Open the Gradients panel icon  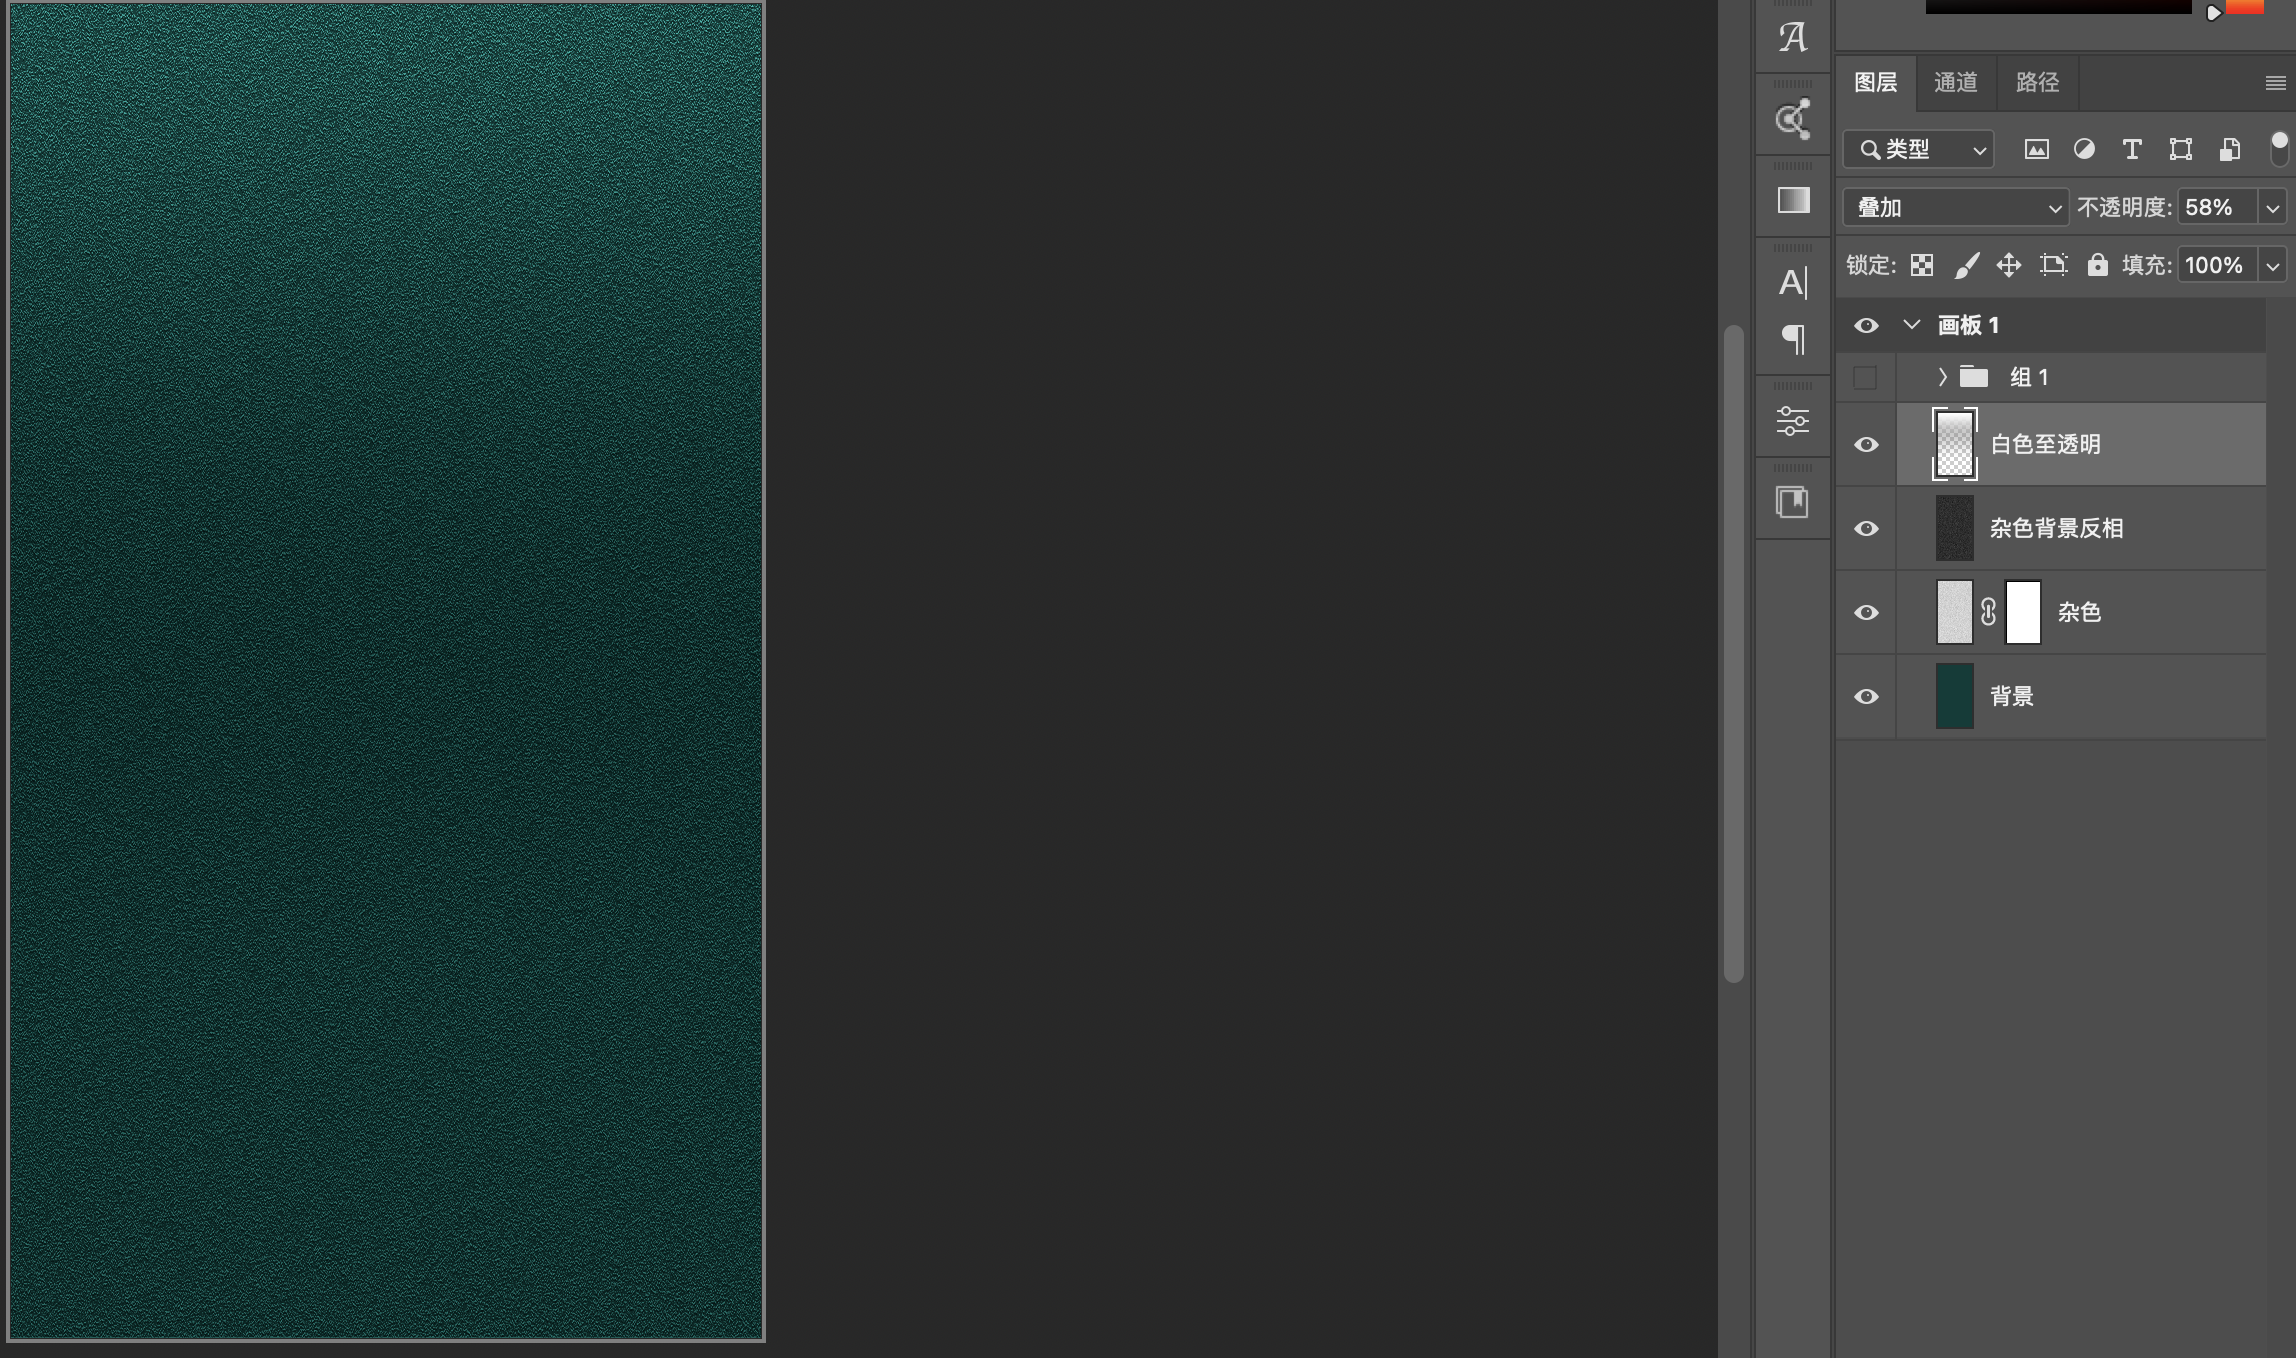[x=1793, y=200]
